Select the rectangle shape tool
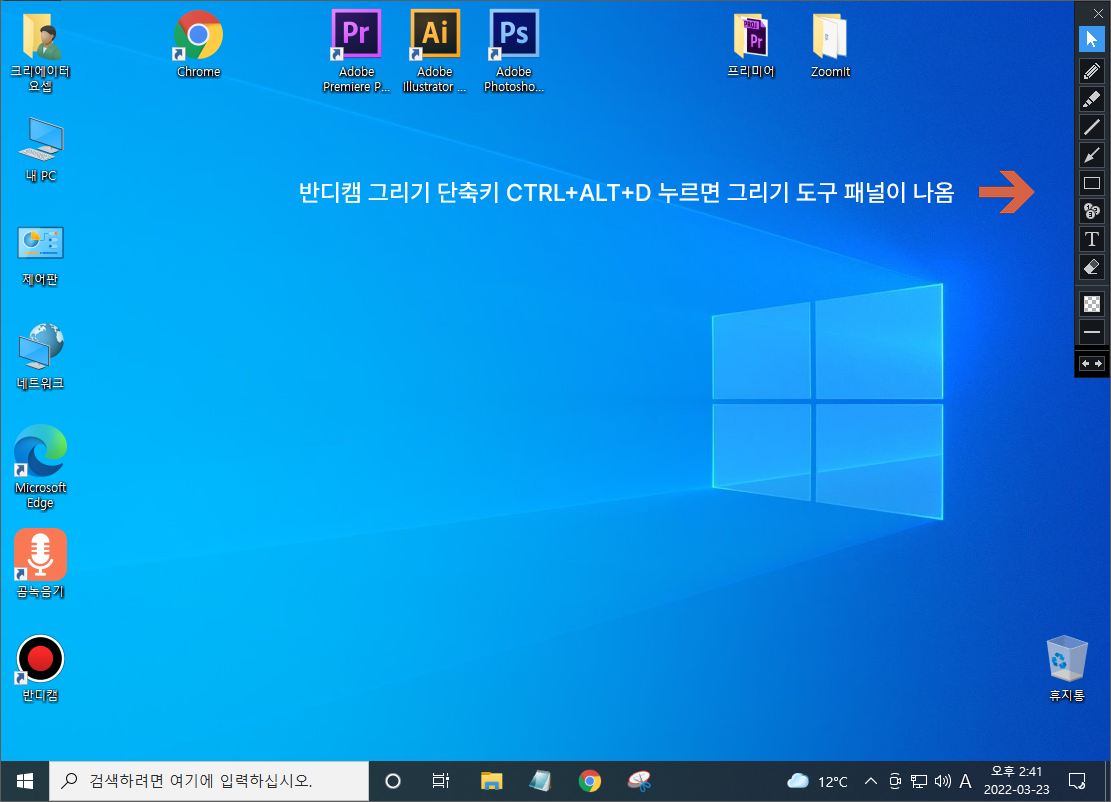Viewport: 1111px width, 802px height. (1092, 183)
